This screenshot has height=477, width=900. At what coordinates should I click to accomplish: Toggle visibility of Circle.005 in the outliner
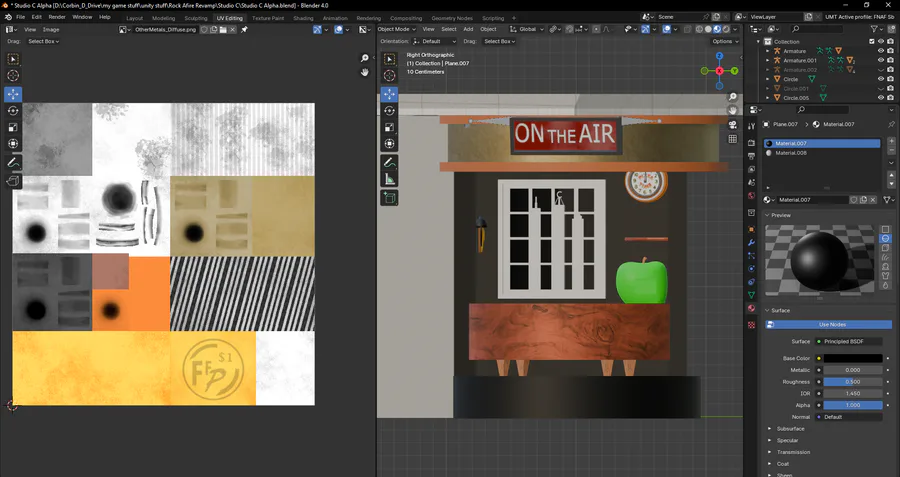pyautogui.click(x=881, y=98)
